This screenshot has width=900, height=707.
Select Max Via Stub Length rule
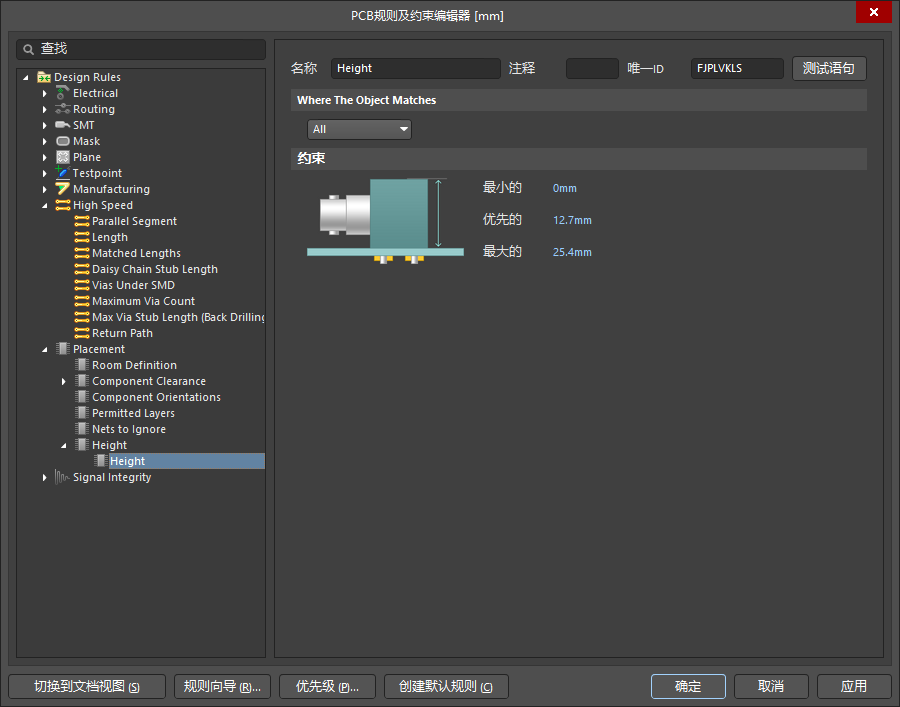point(178,317)
